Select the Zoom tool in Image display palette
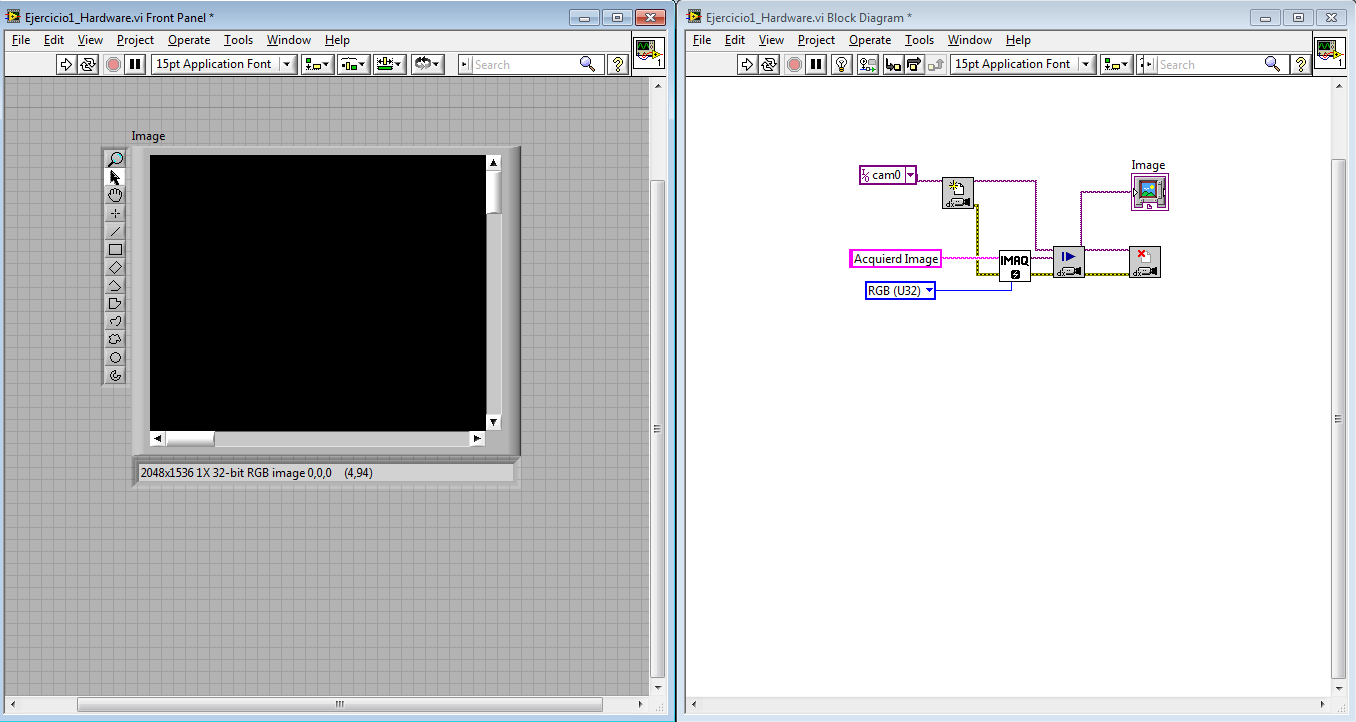Image resolution: width=1356 pixels, height=722 pixels. (115, 159)
